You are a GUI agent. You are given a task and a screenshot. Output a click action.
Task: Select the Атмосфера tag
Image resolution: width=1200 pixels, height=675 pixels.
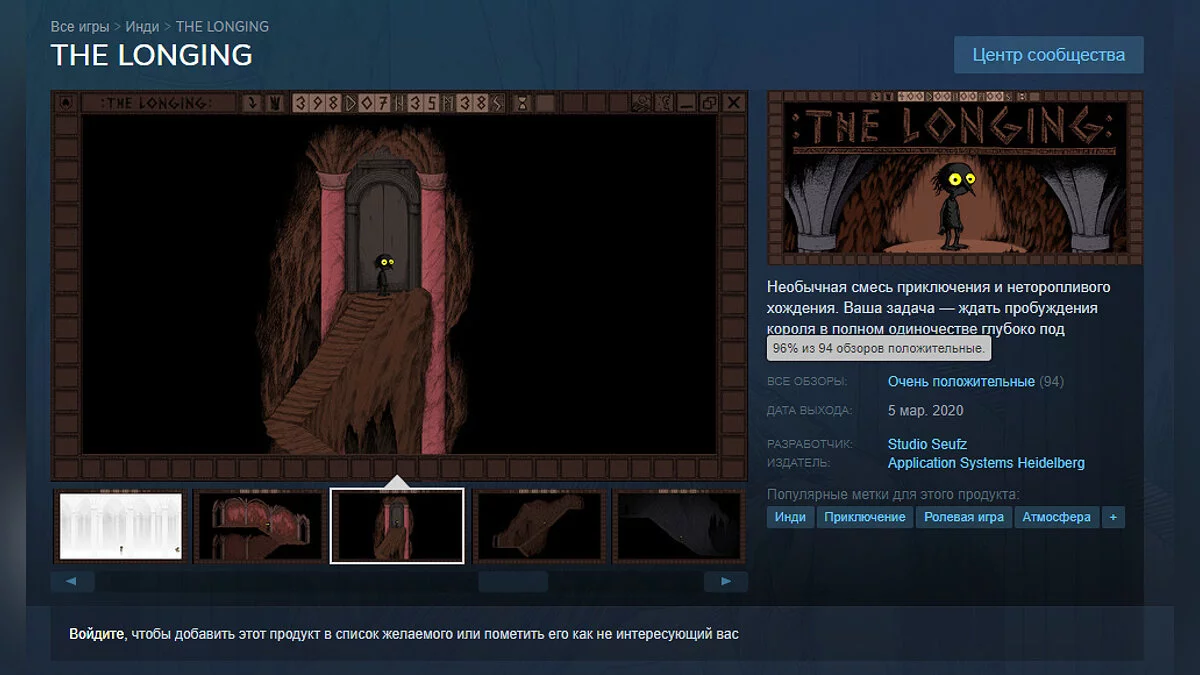pyautogui.click(x=1056, y=517)
